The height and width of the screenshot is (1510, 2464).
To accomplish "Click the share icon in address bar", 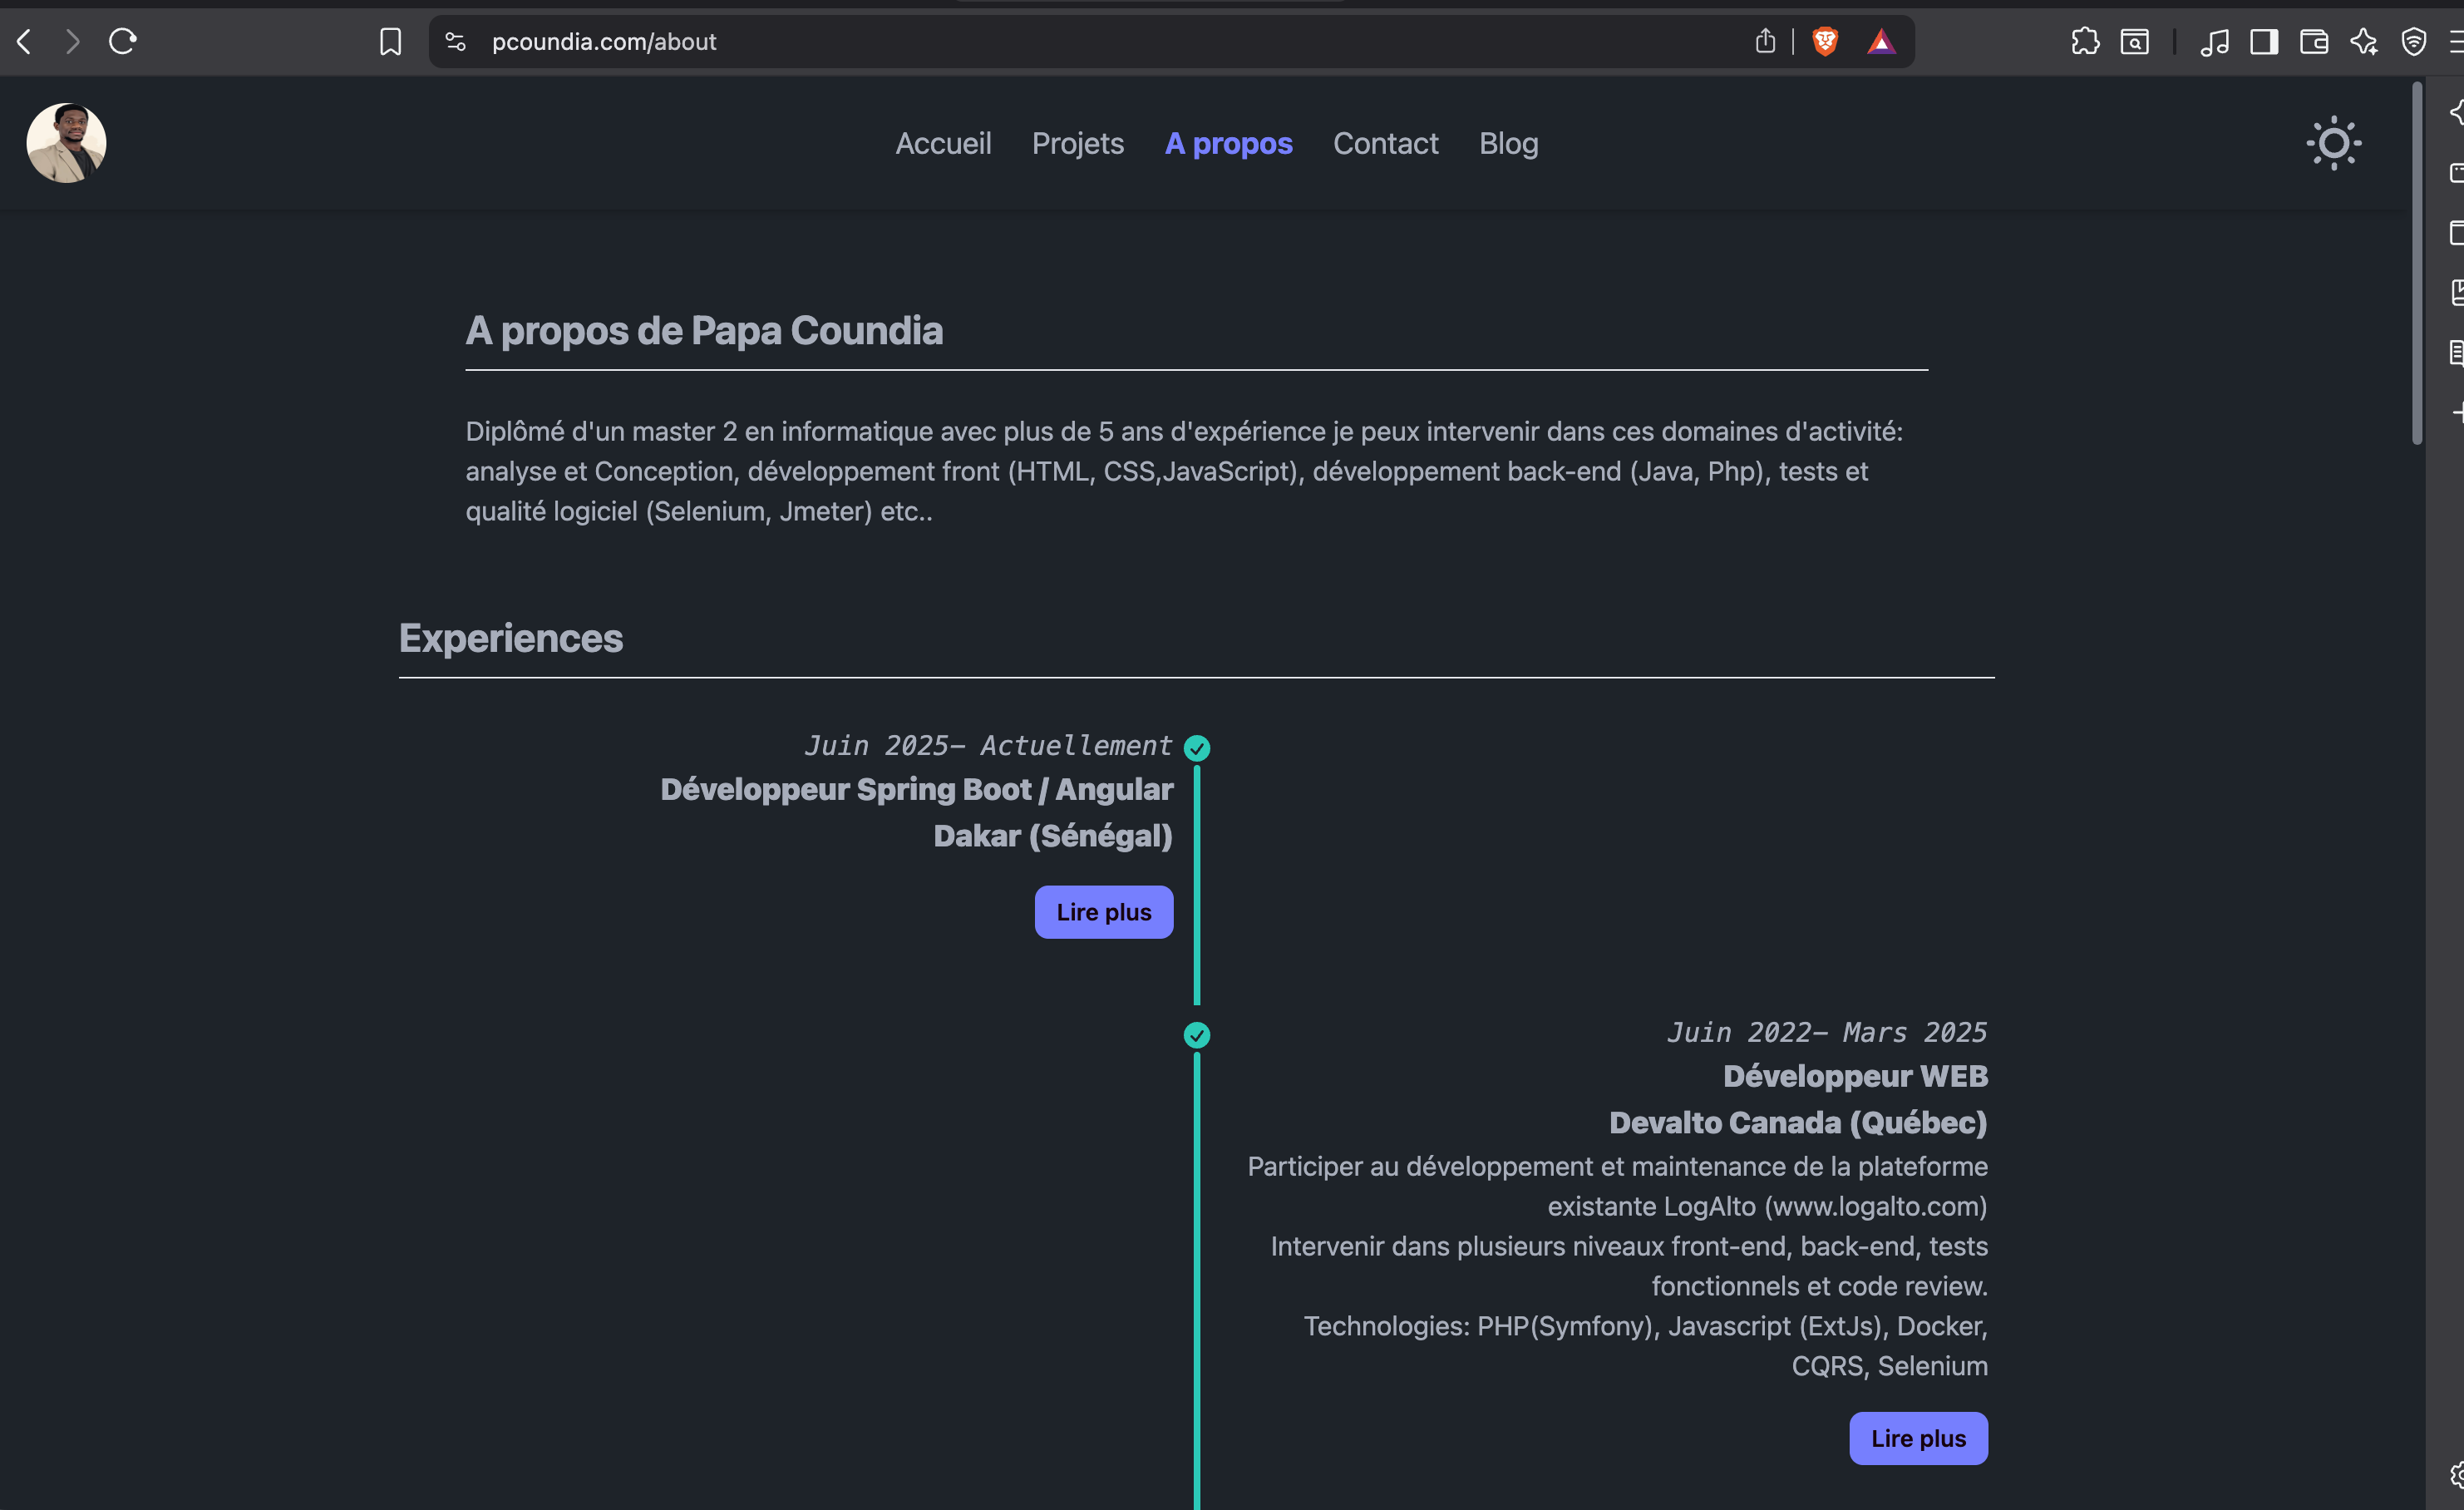I will pyautogui.click(x=1765, y=41).
